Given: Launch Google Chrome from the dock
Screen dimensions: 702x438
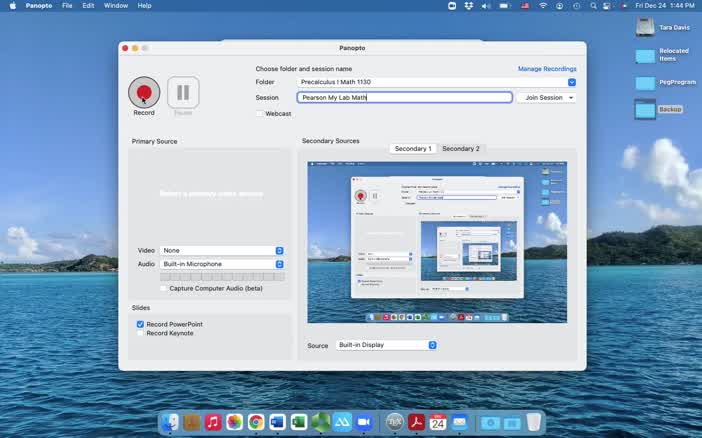Looking at the screenshot, I should click(x=256, y=423).
